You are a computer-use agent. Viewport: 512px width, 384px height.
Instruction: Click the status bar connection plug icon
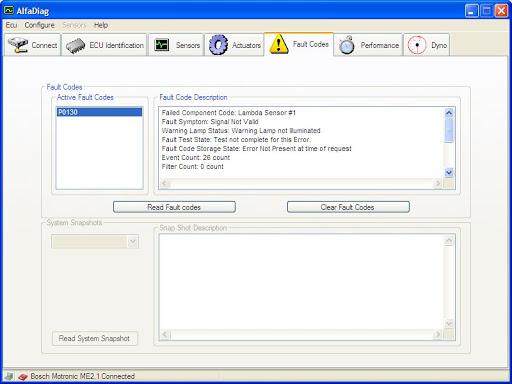click(9, 376)
